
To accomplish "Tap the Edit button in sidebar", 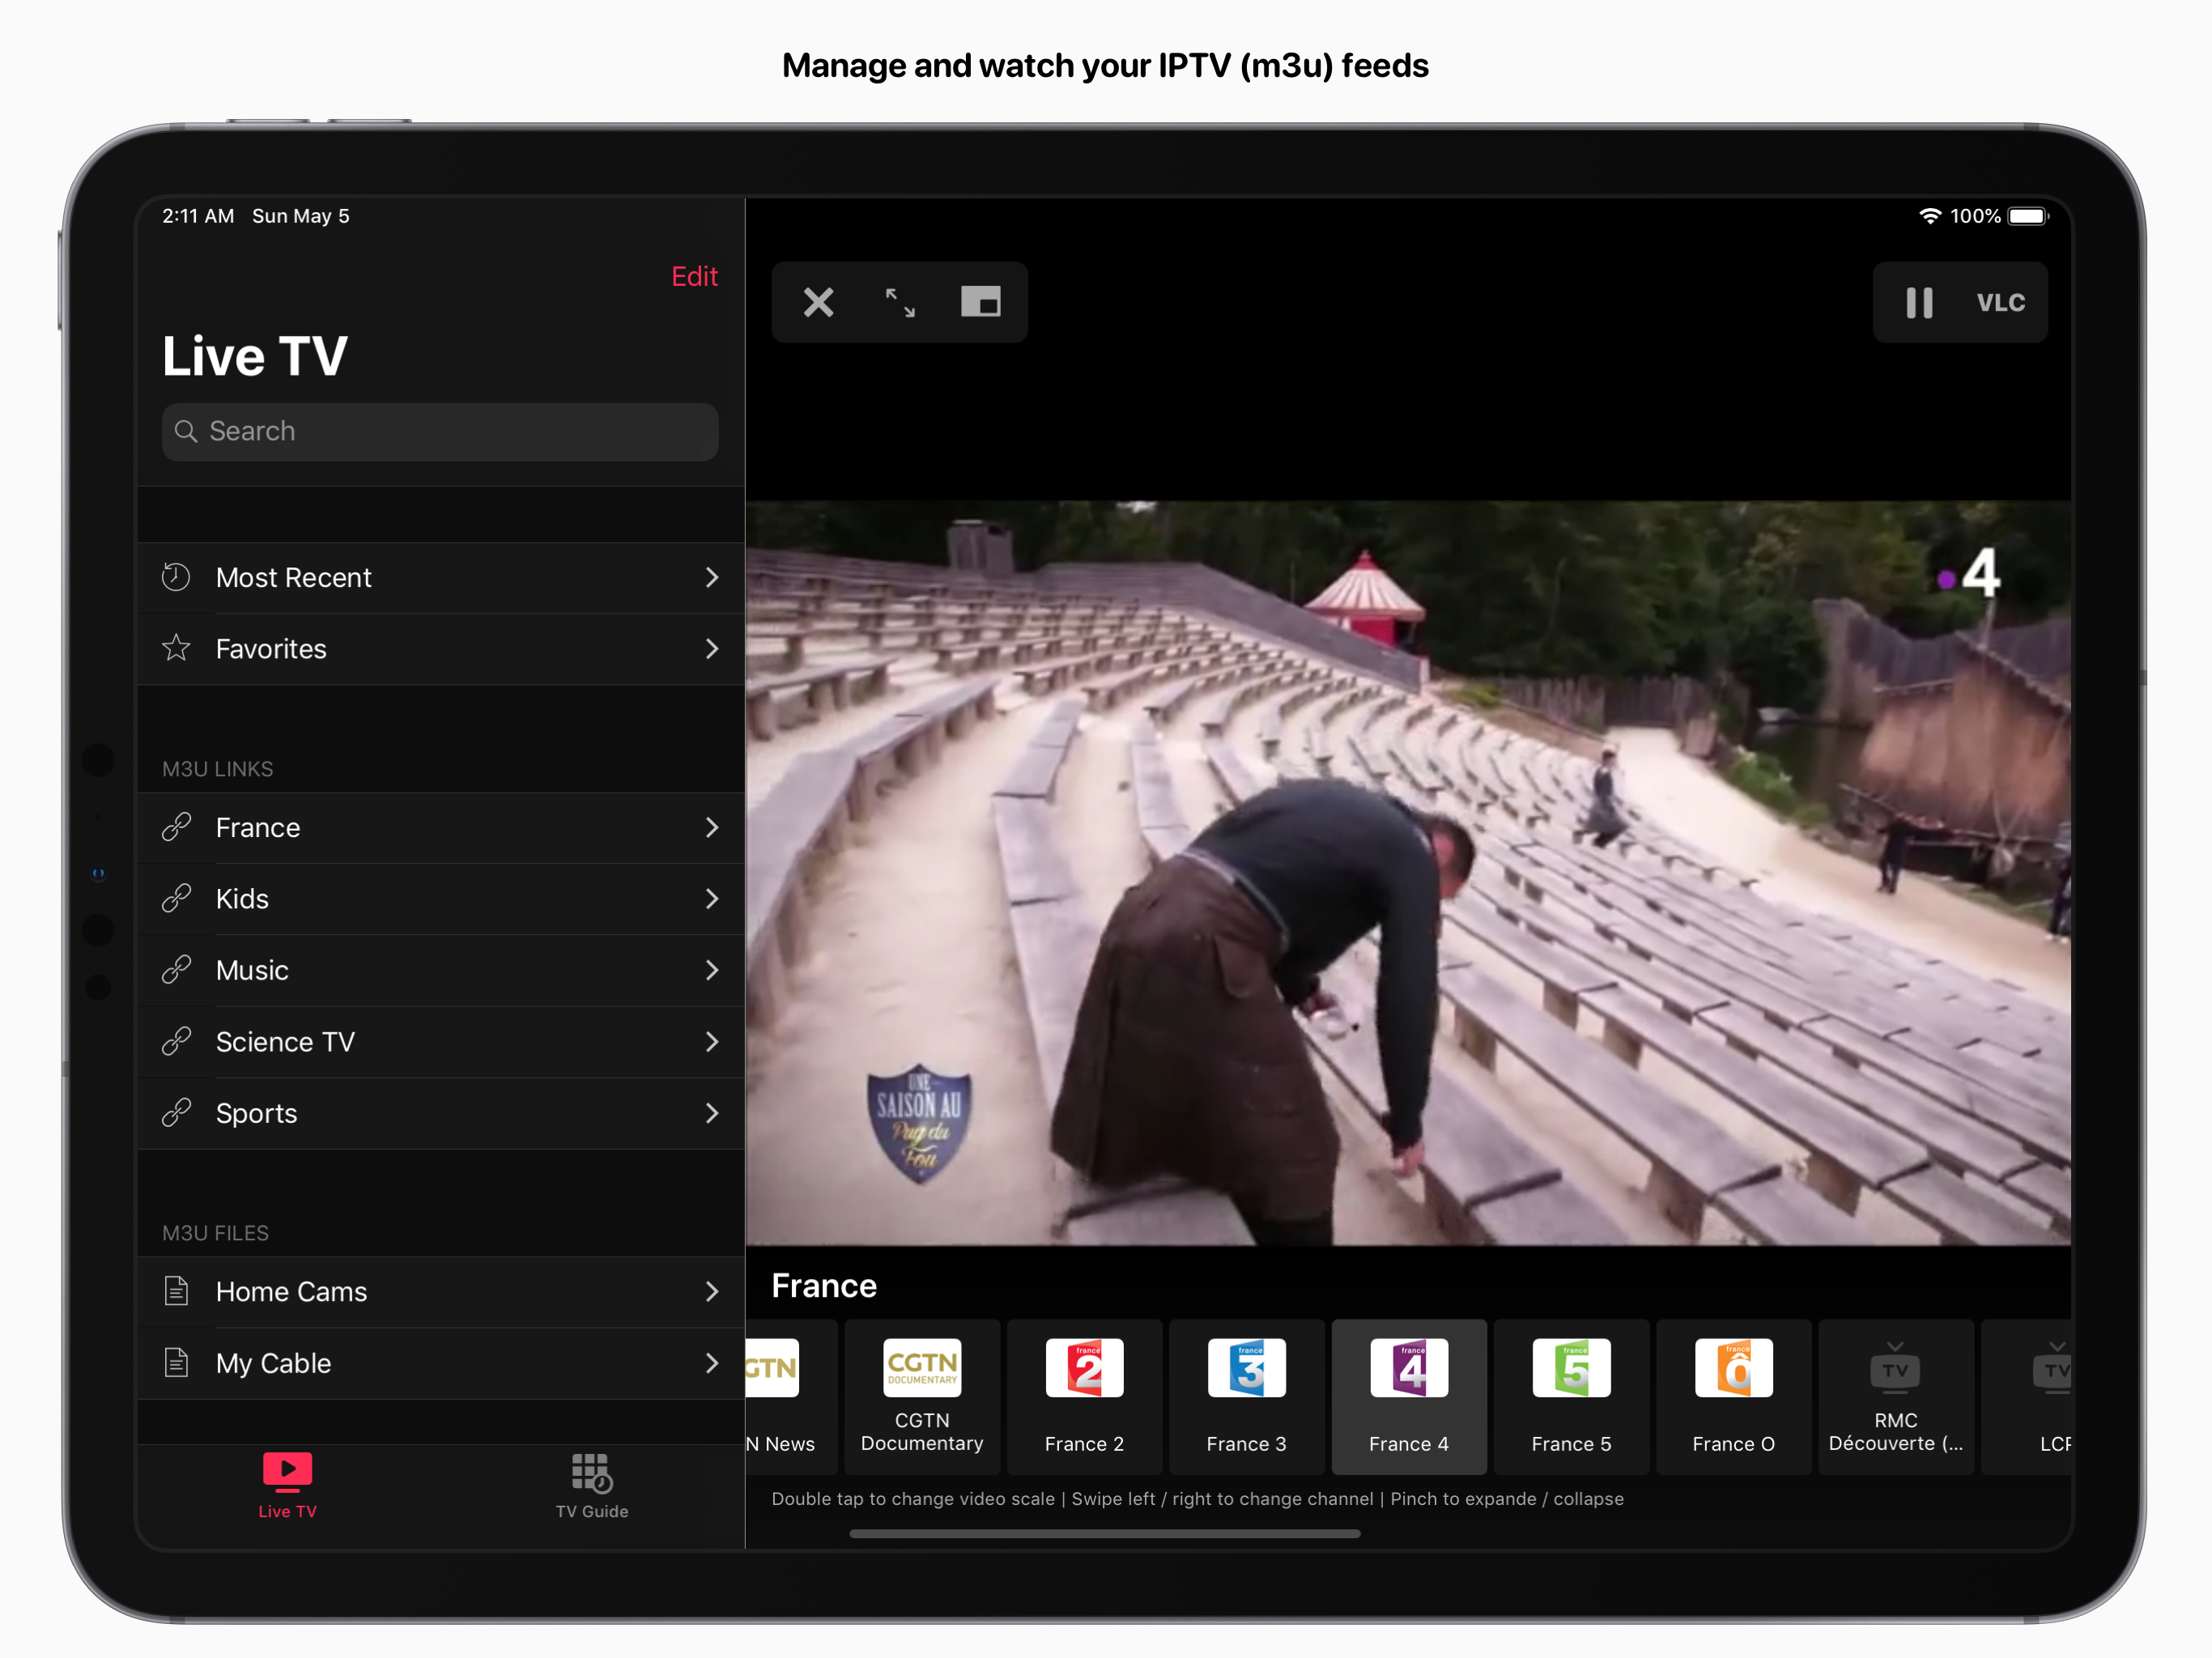I will click(694, 276).
